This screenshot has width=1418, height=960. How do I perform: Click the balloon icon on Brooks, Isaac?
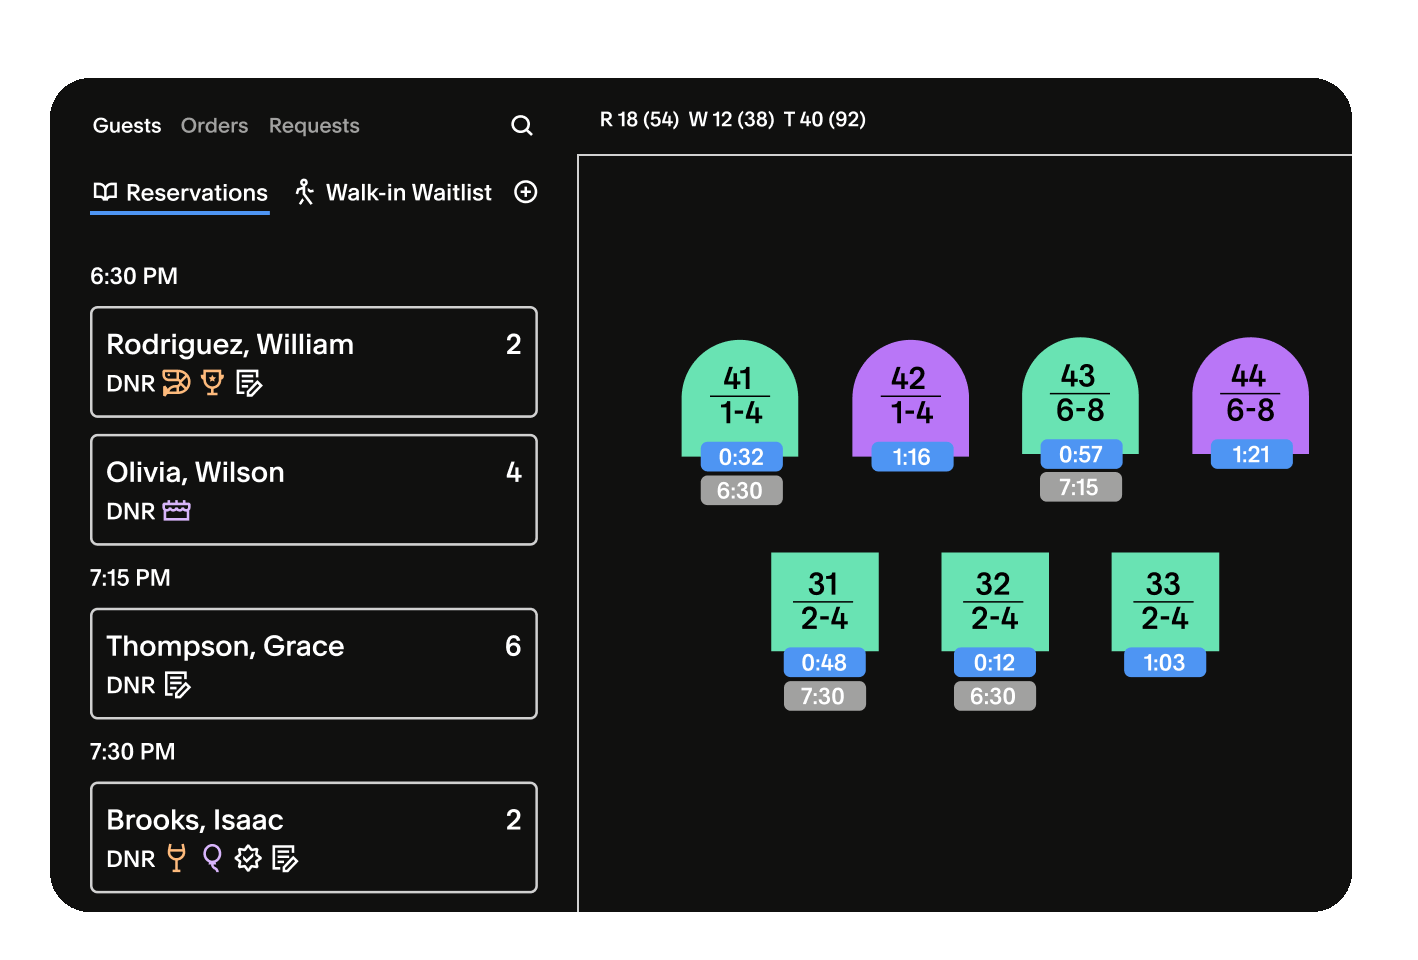212,858
